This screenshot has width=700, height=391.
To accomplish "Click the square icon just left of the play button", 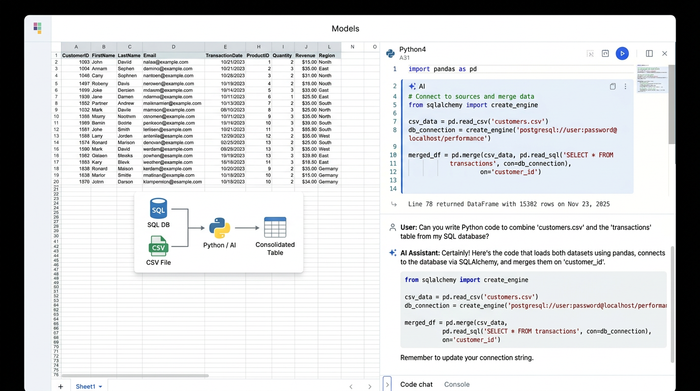I will 605,54.
